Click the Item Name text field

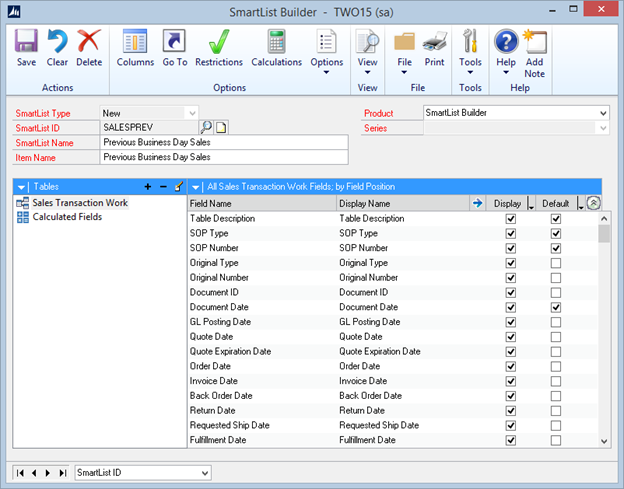224,157
